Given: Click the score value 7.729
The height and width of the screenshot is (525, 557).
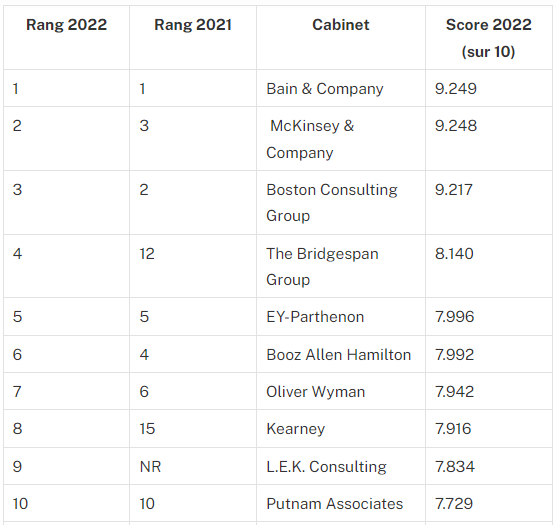Looking at the screenshot, I should pyautogui.click(x=454, y=504).
